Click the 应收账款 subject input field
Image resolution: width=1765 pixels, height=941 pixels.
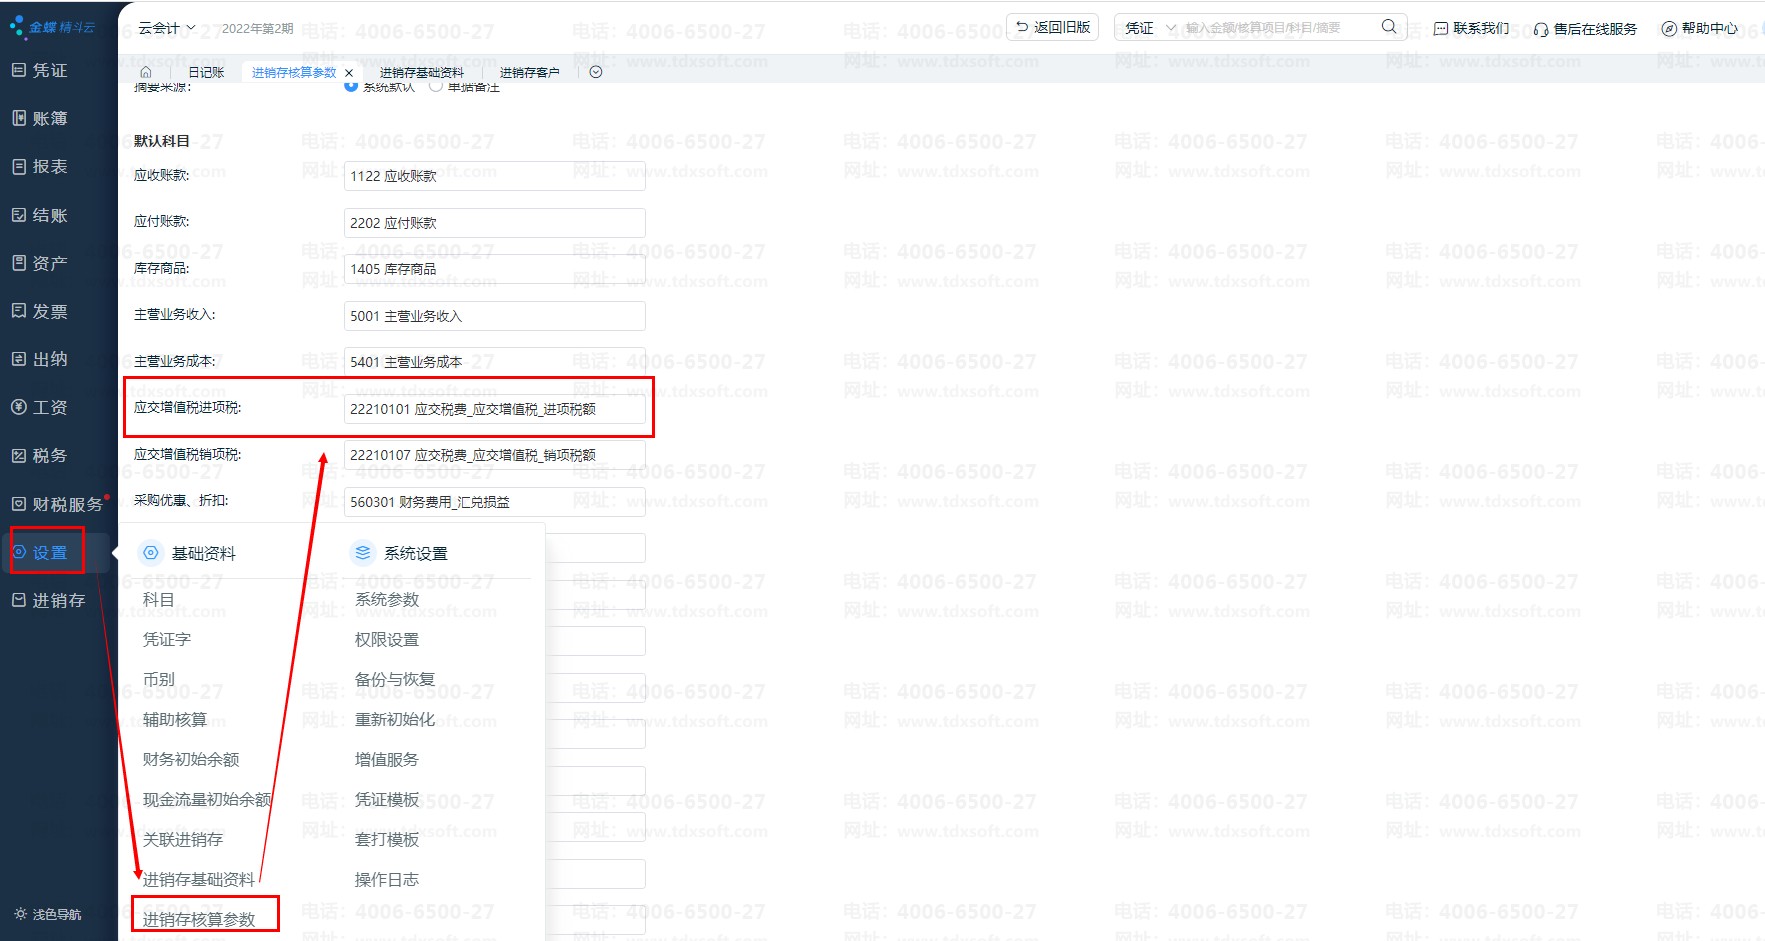click(x=494, y=176)
